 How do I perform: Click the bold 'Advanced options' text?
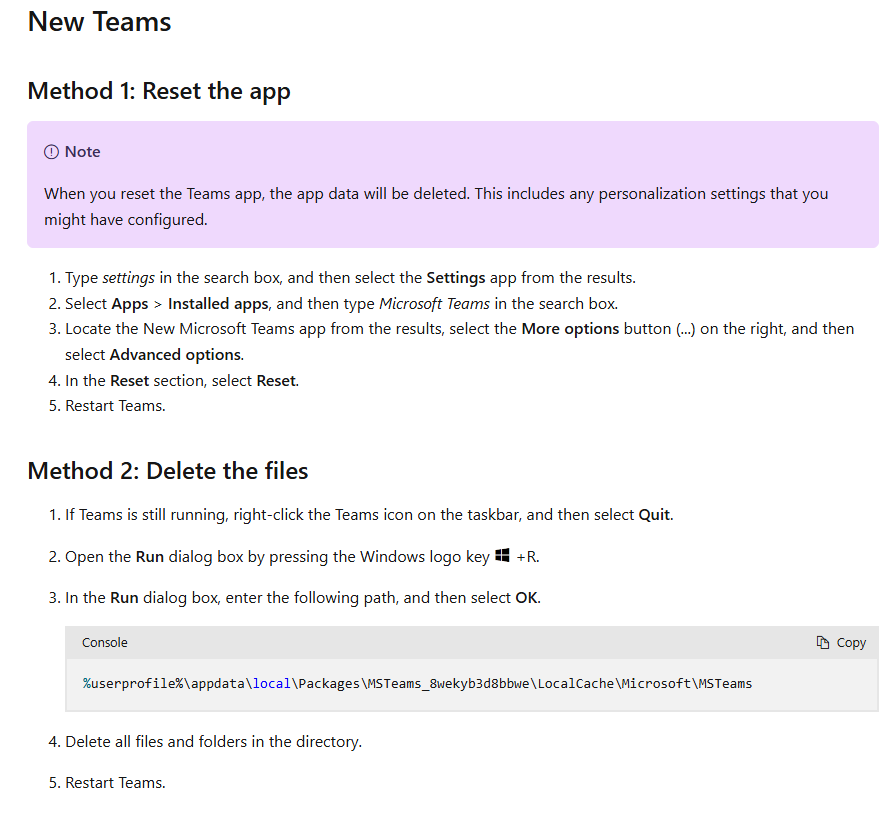point(176,355)
